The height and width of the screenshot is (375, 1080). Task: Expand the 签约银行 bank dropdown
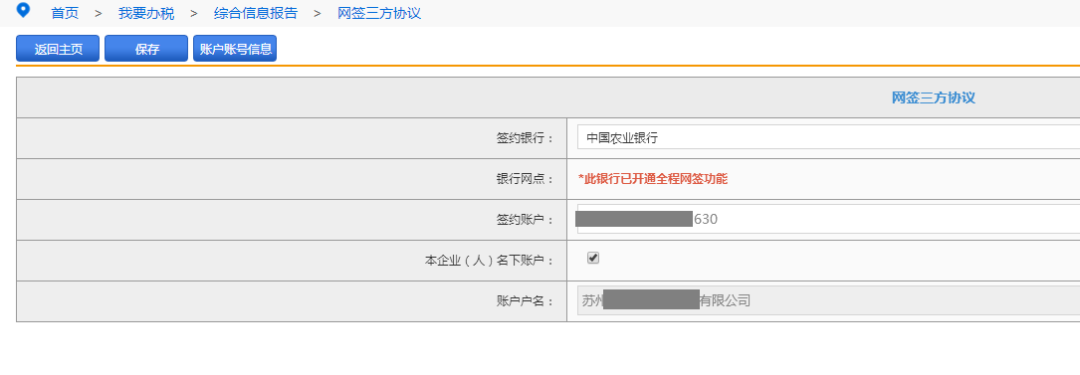pos(829,138)
